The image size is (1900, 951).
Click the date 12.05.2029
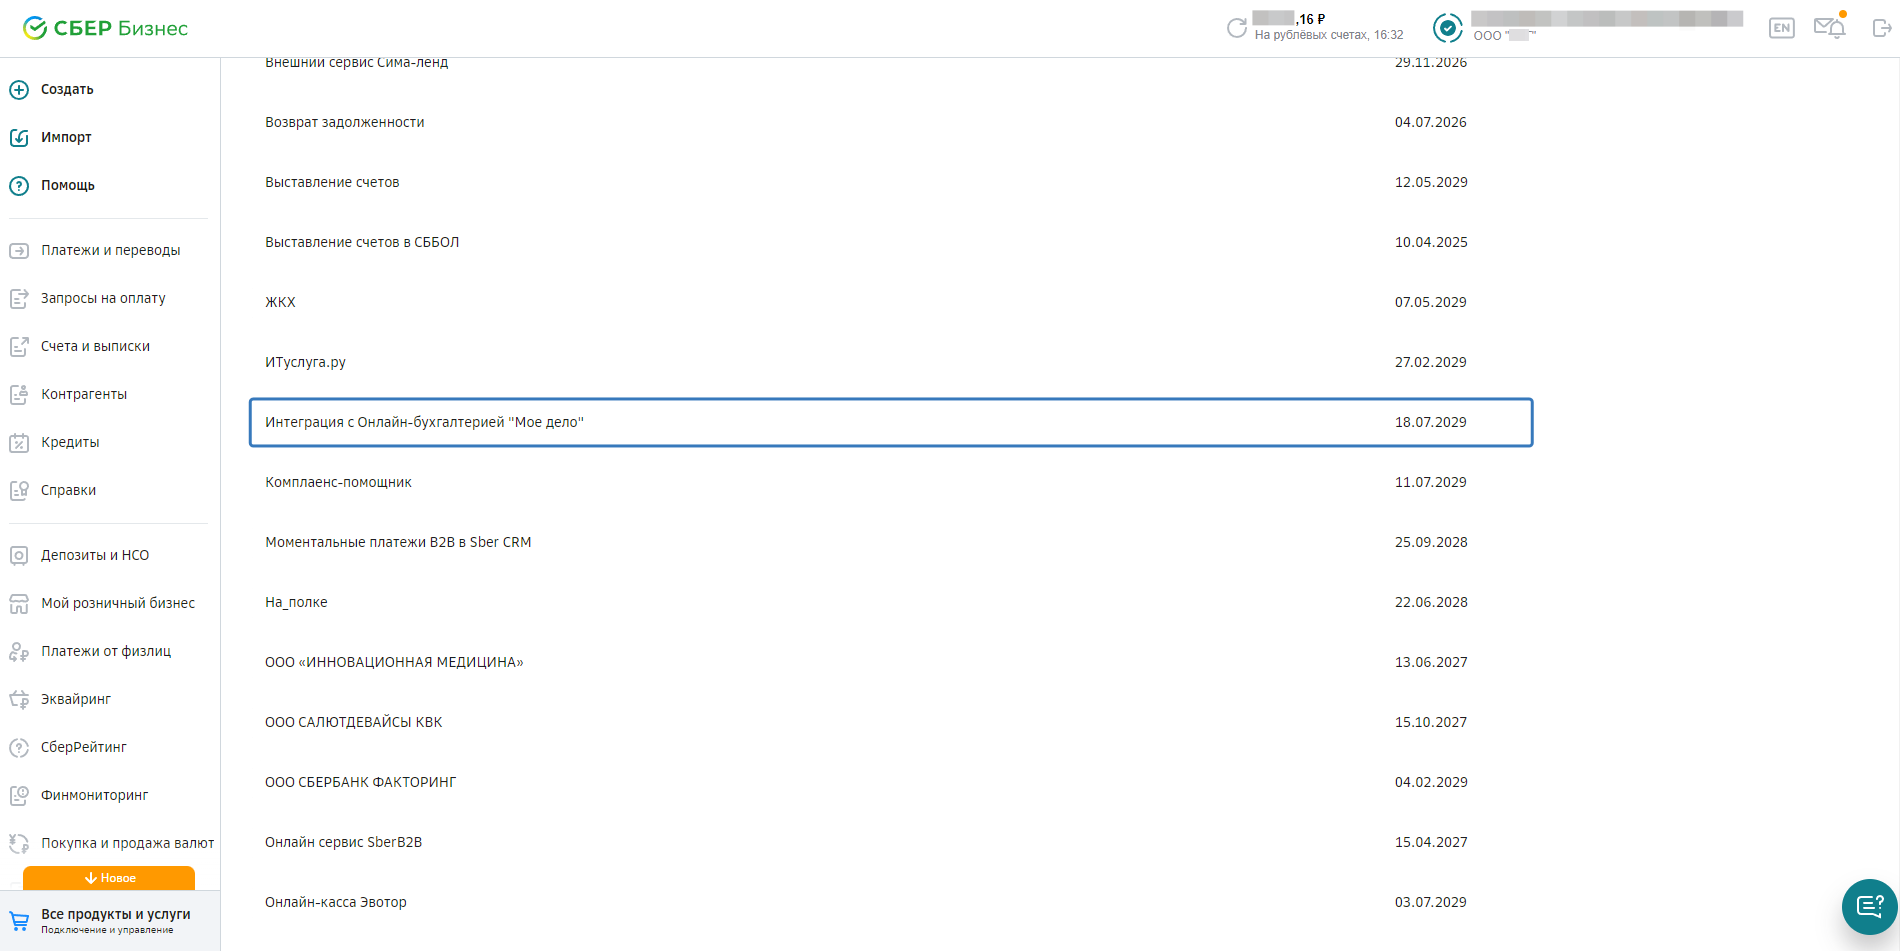pos(1431,182)
